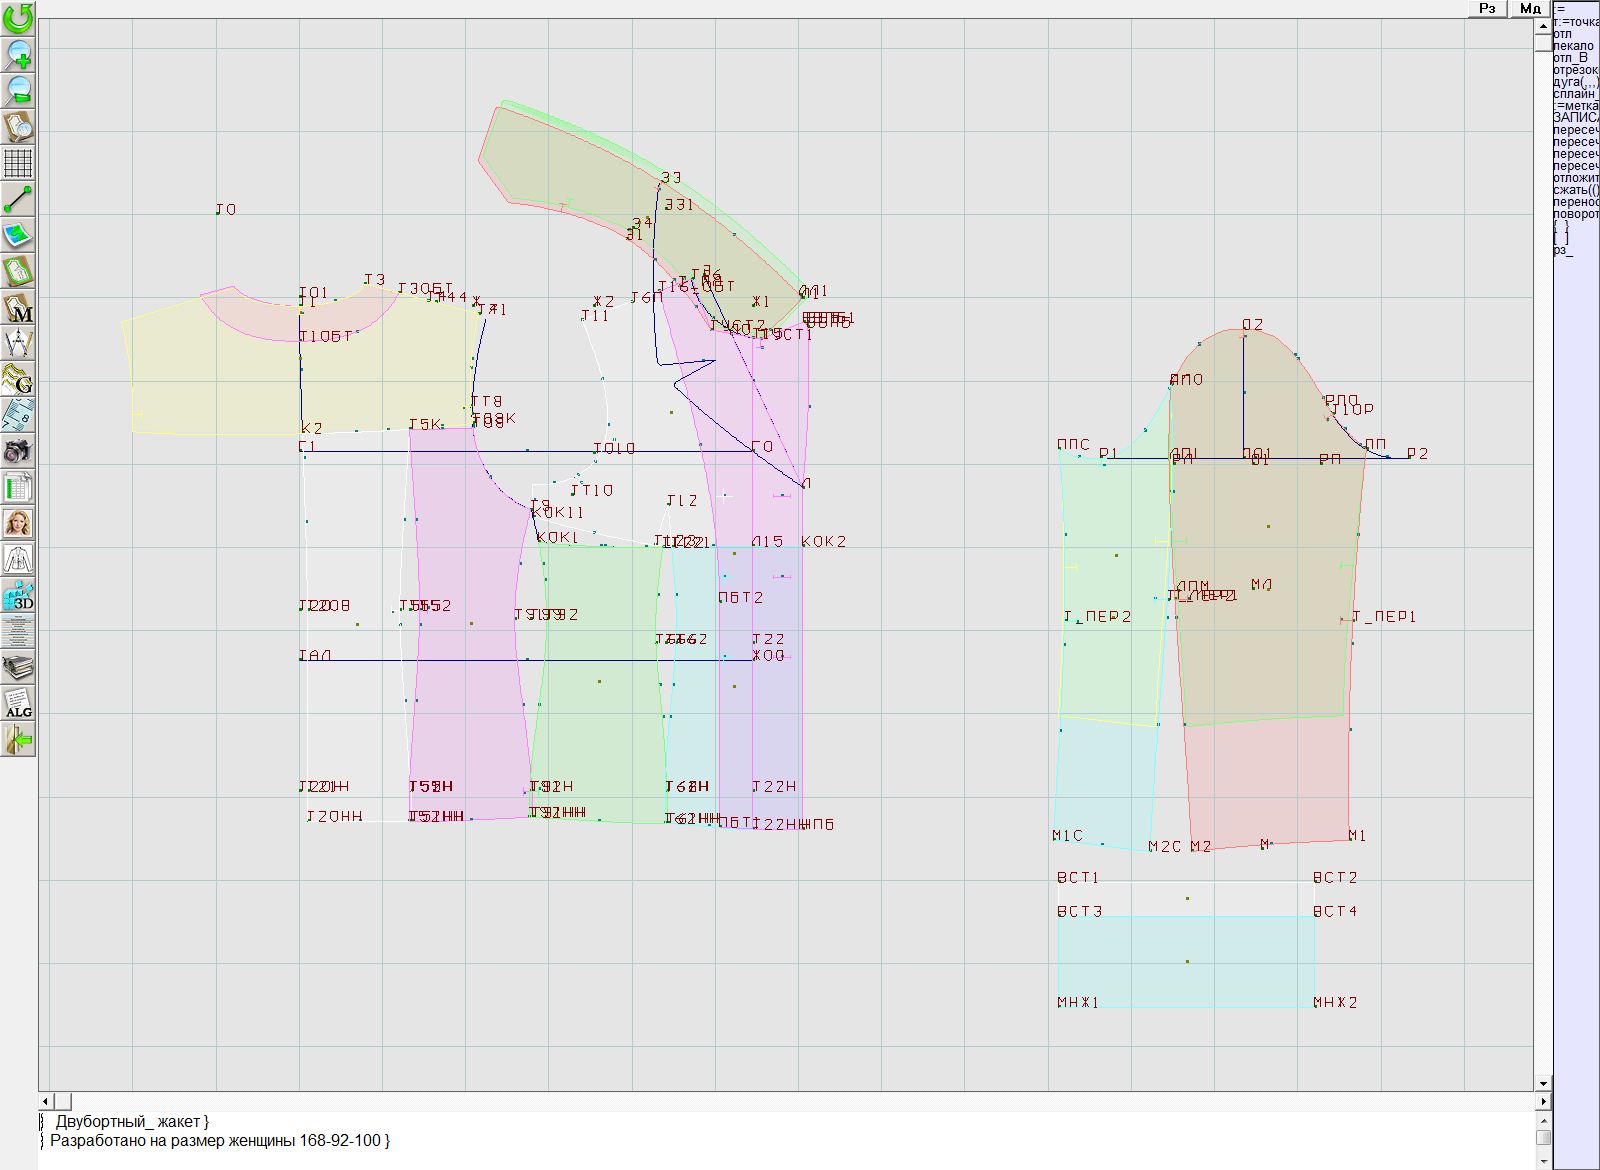This screenshot has height=1170, width=1600.
Task: Open the compass measuring tool
Action: point(18,343)
